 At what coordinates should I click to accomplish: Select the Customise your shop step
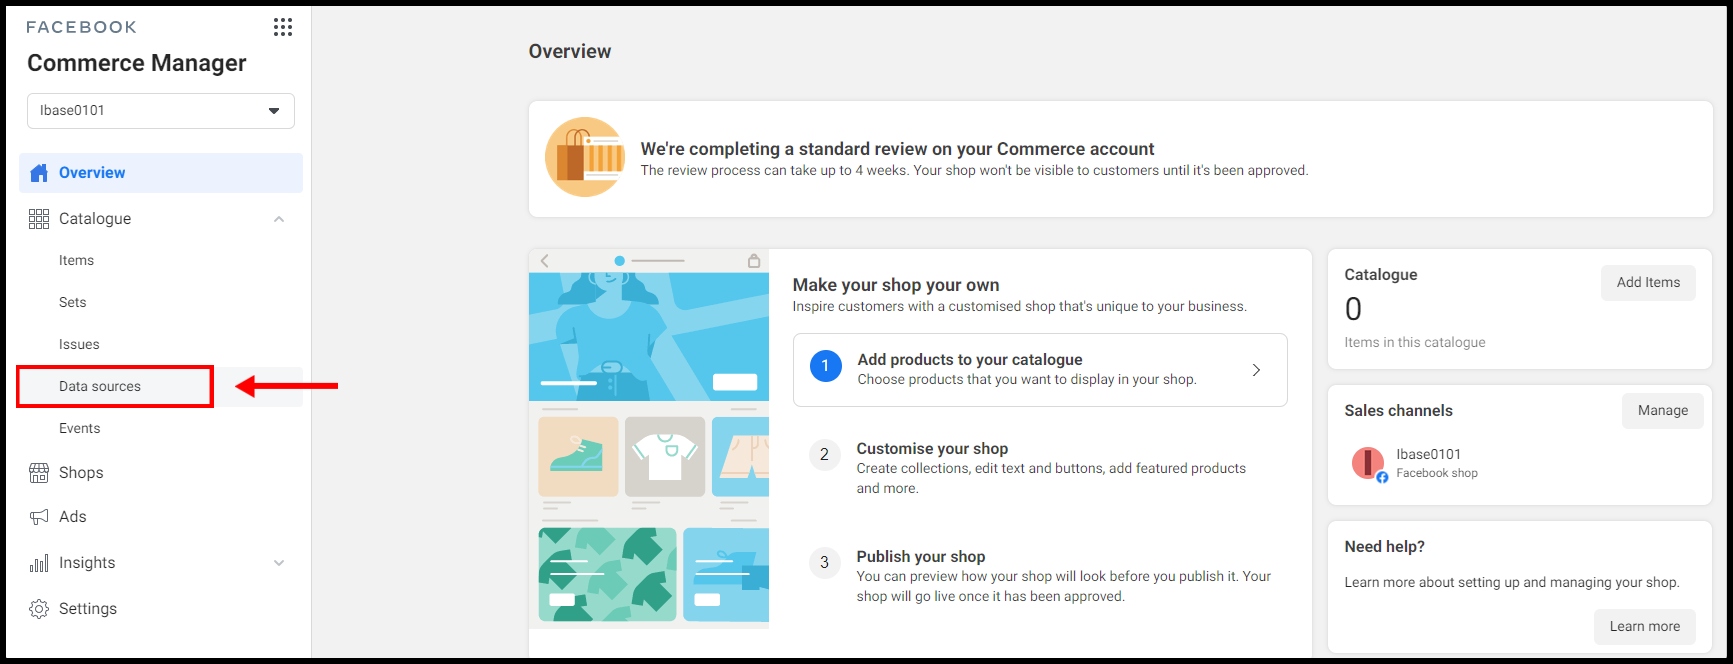pyautogui.click(x=1040, y=468)
